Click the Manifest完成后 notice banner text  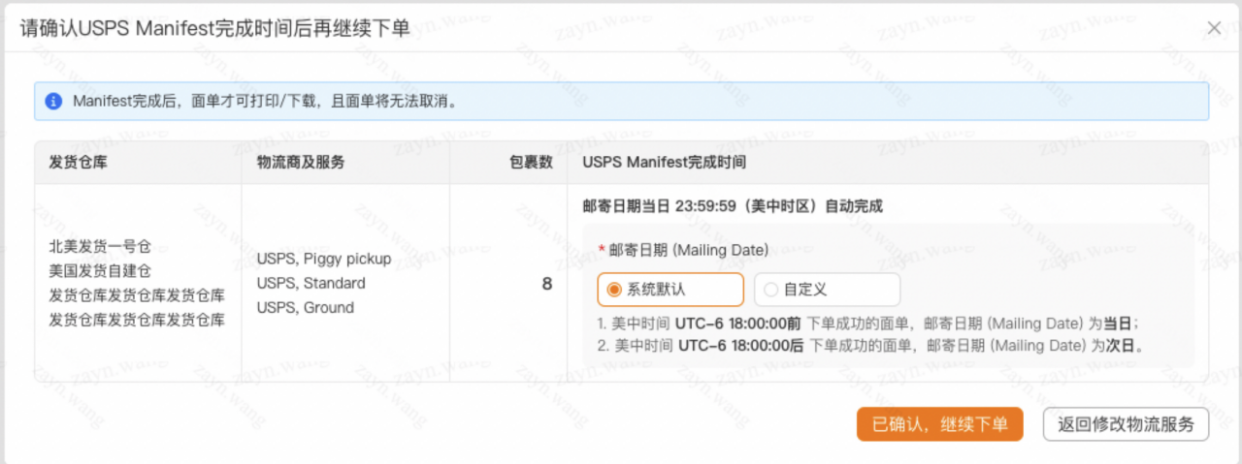(x=265, y=101)
